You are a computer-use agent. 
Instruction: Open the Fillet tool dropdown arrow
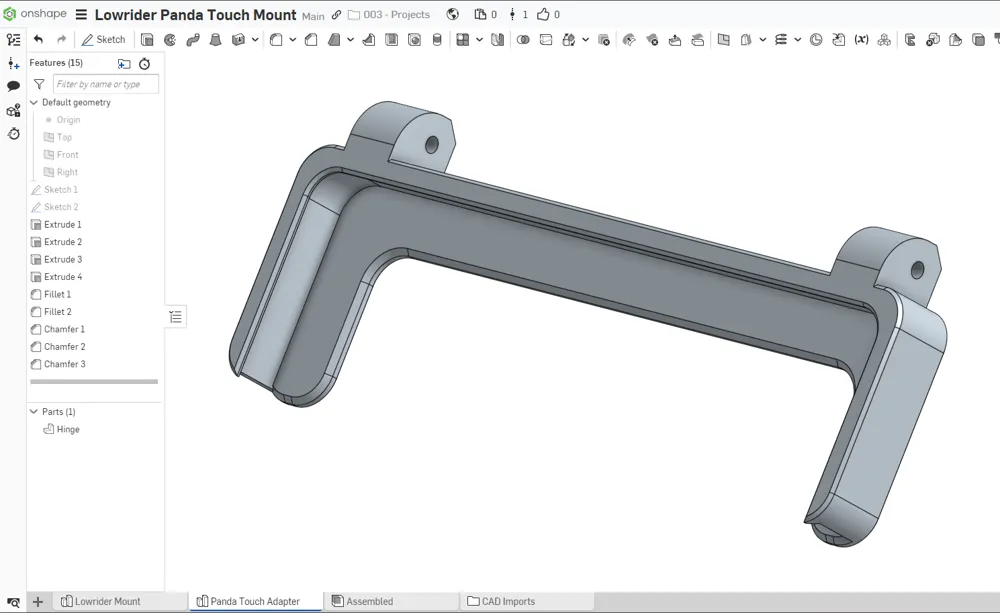click(x=292, y=40)
